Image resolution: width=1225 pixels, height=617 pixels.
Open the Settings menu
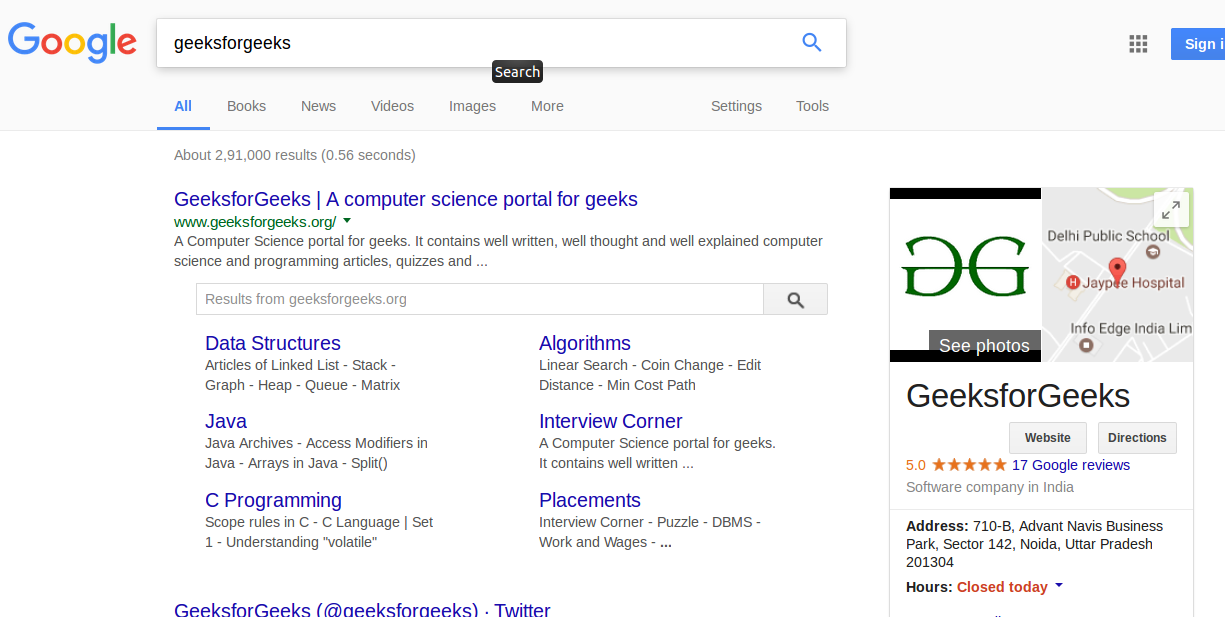pyautogui.click(x=736, y=106)
